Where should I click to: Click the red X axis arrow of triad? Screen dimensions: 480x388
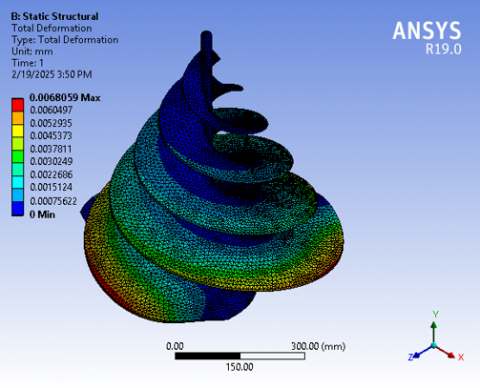[447, 352]
